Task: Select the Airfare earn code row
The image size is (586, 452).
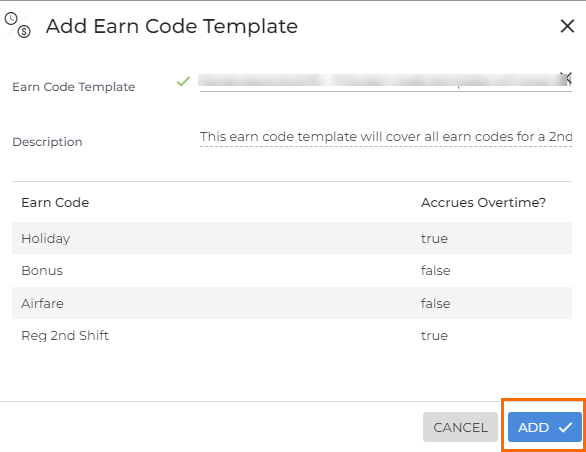Action: coord(292,303)
